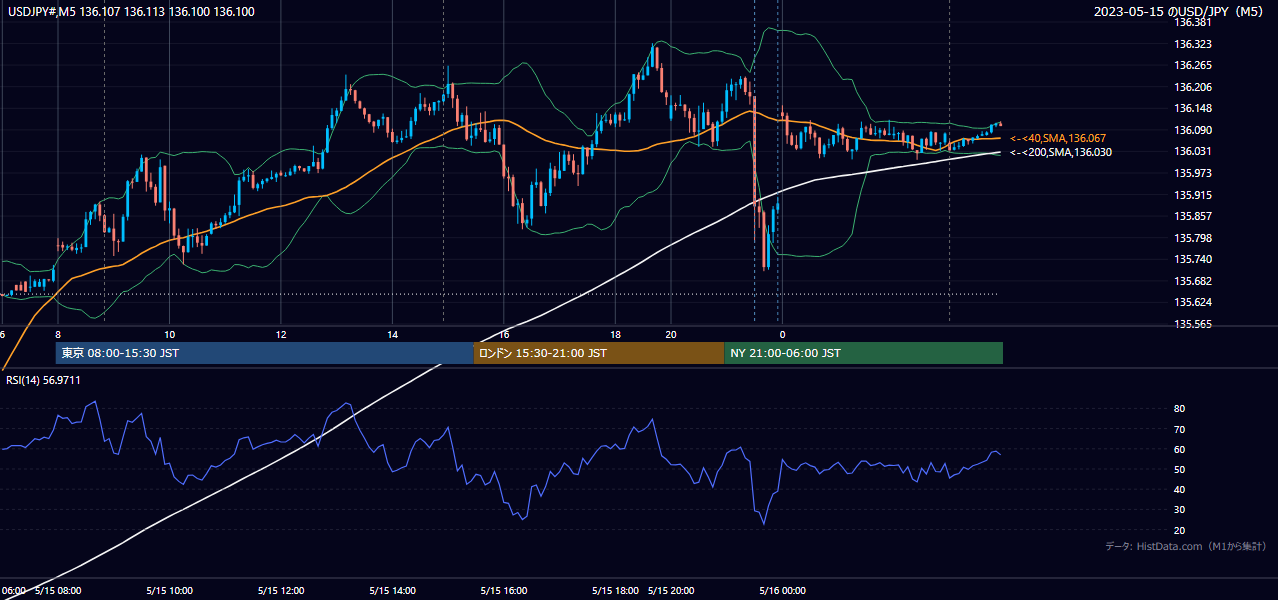Screen dimensions: 1278x600
Task: Click bottom time label 5/16 00:00
Action: click(783, 591)
